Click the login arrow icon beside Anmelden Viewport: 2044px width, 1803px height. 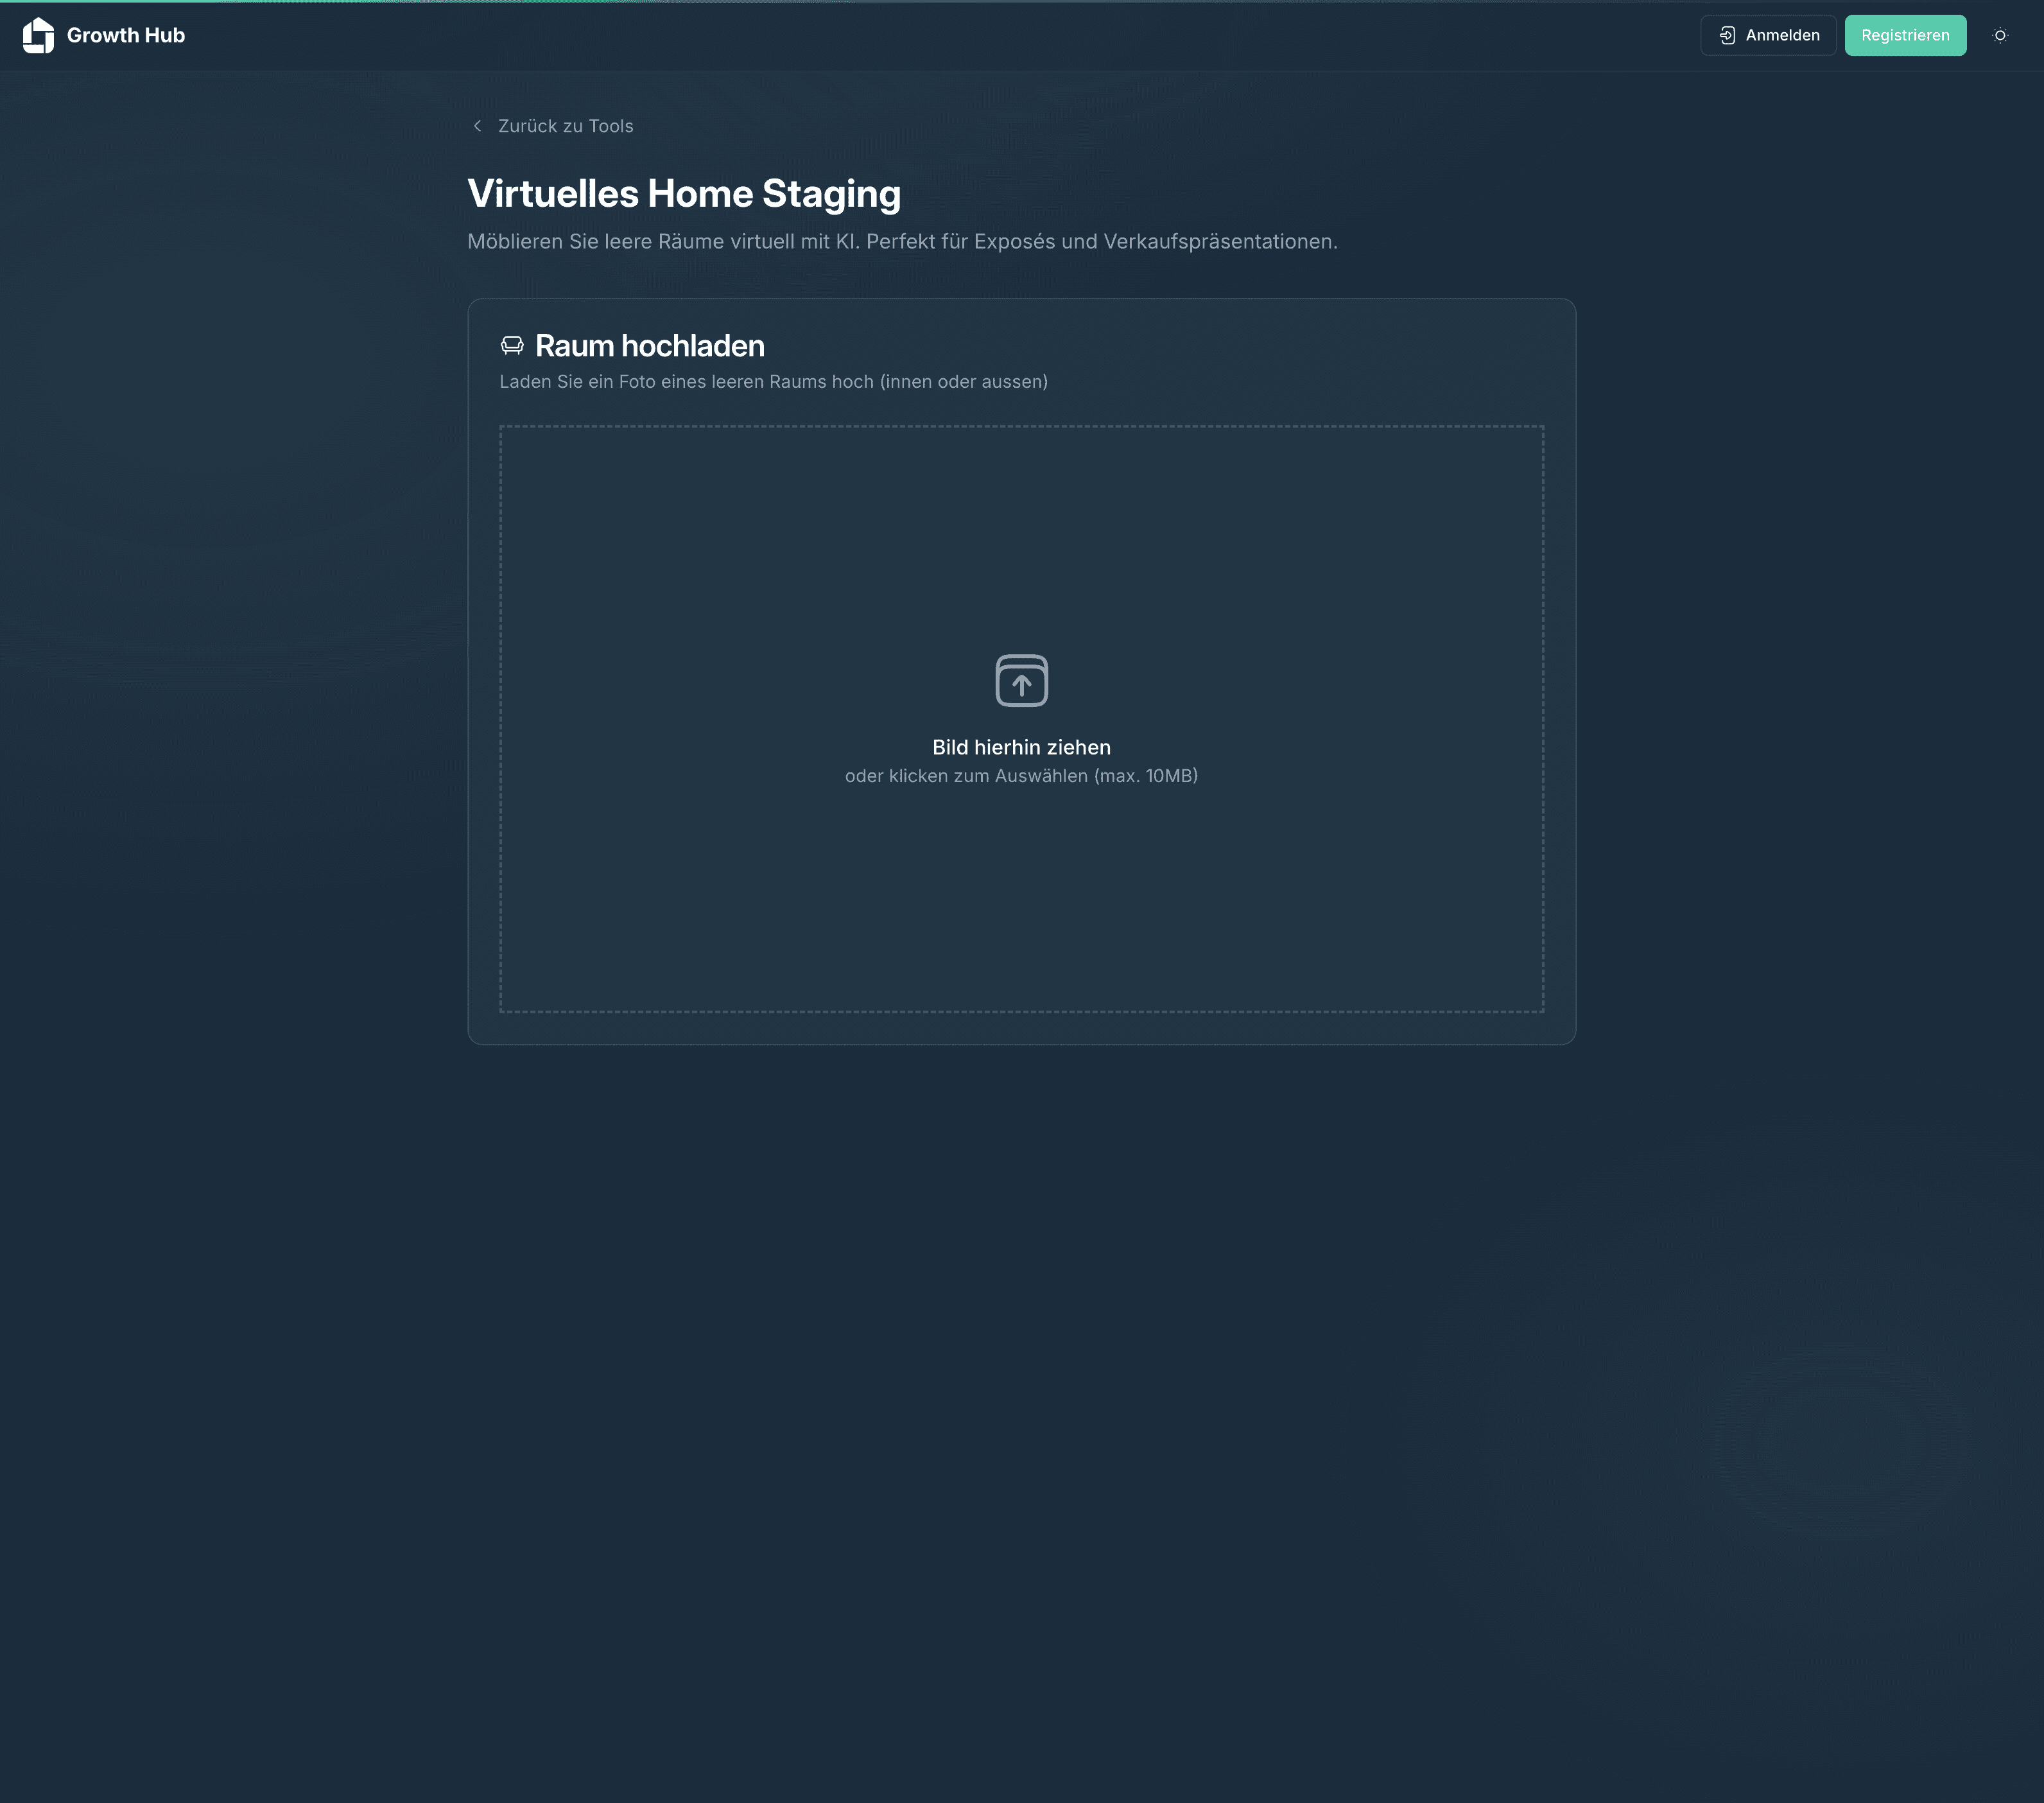pos(1727,35)
